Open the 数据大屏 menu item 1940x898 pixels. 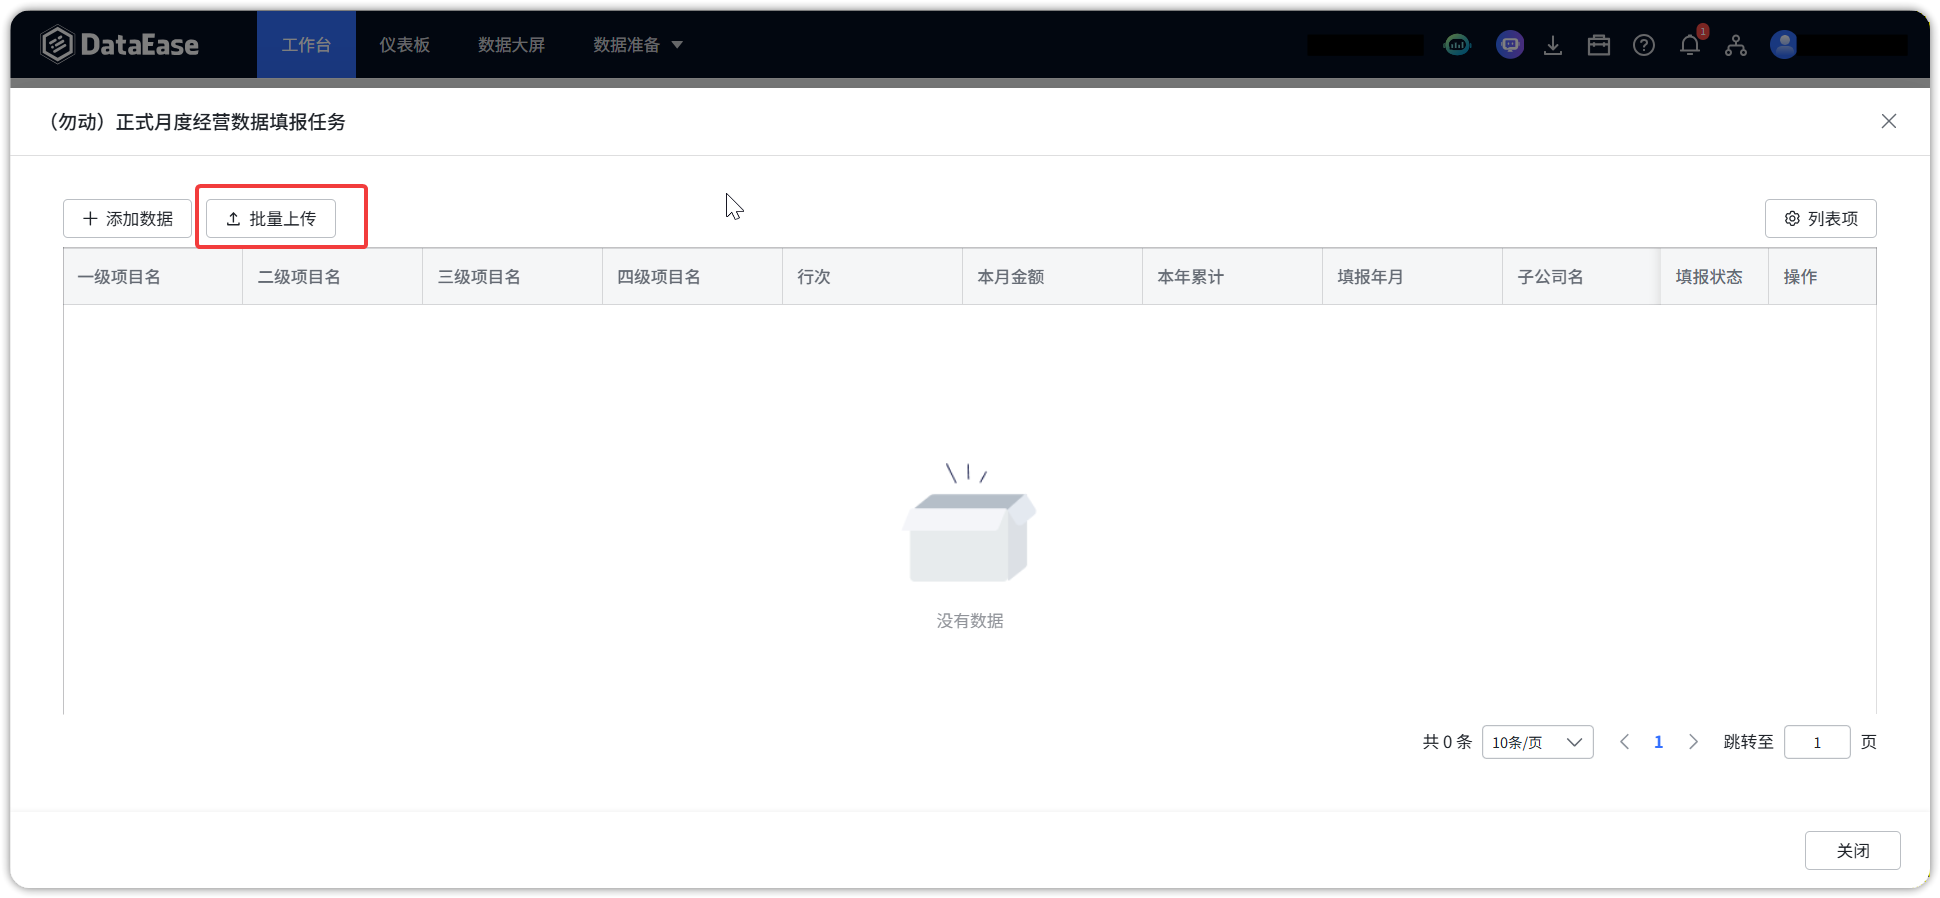pyautogui.click(x=511, y=45)
